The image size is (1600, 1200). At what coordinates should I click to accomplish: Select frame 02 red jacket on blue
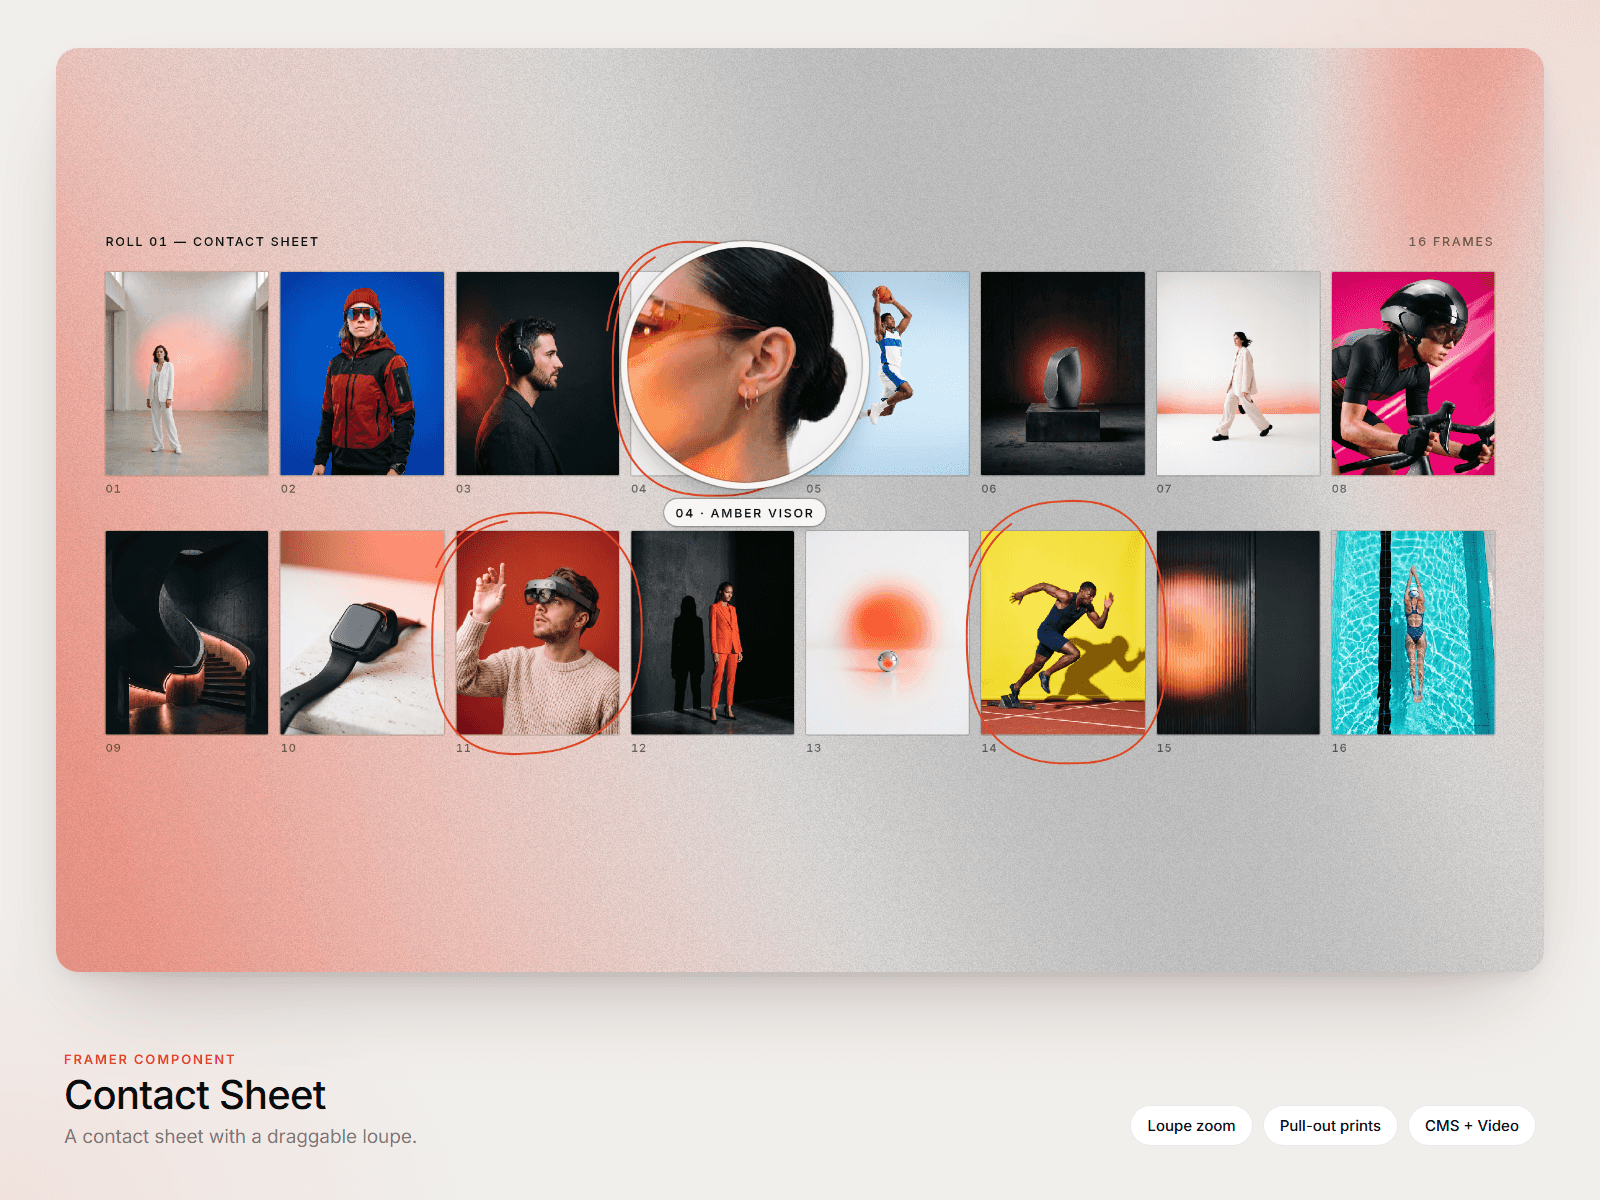point(362,373)
